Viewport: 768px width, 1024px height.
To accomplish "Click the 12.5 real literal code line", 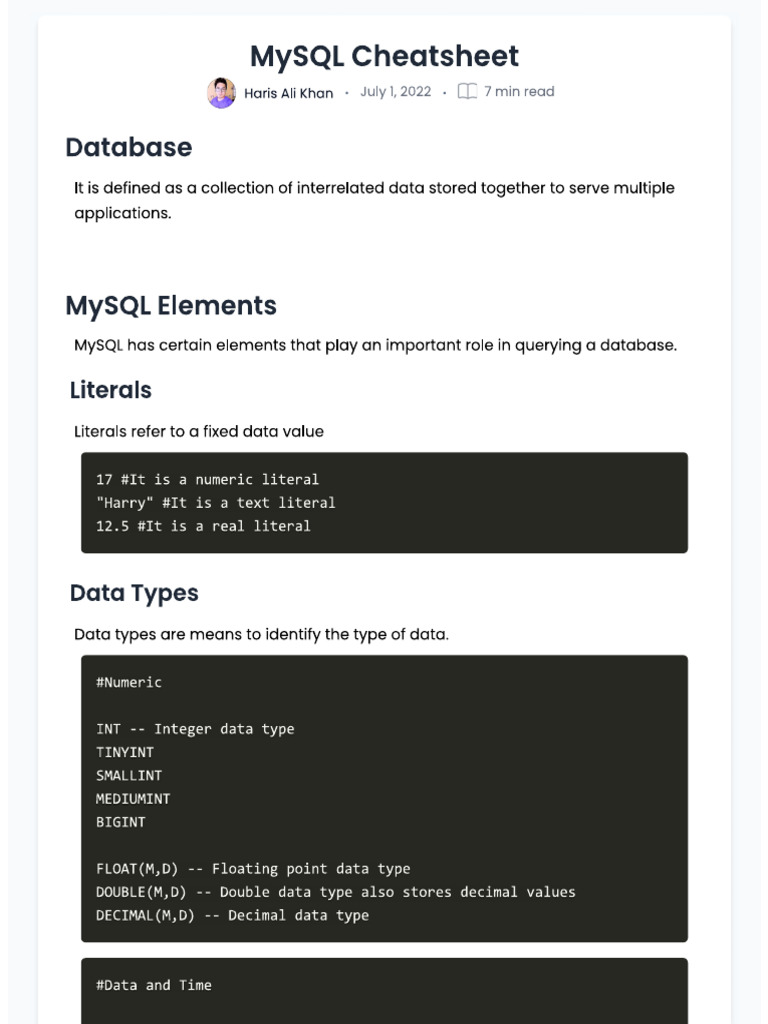I will pos(203,526).
